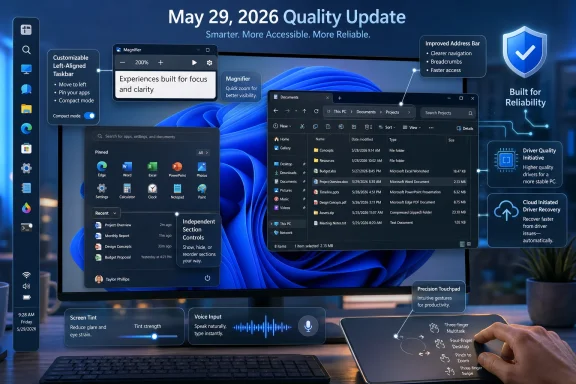This screenshot has height=384, width=576.
Task: Select the Documents tab in File Explorer
Action: point(300,97)
